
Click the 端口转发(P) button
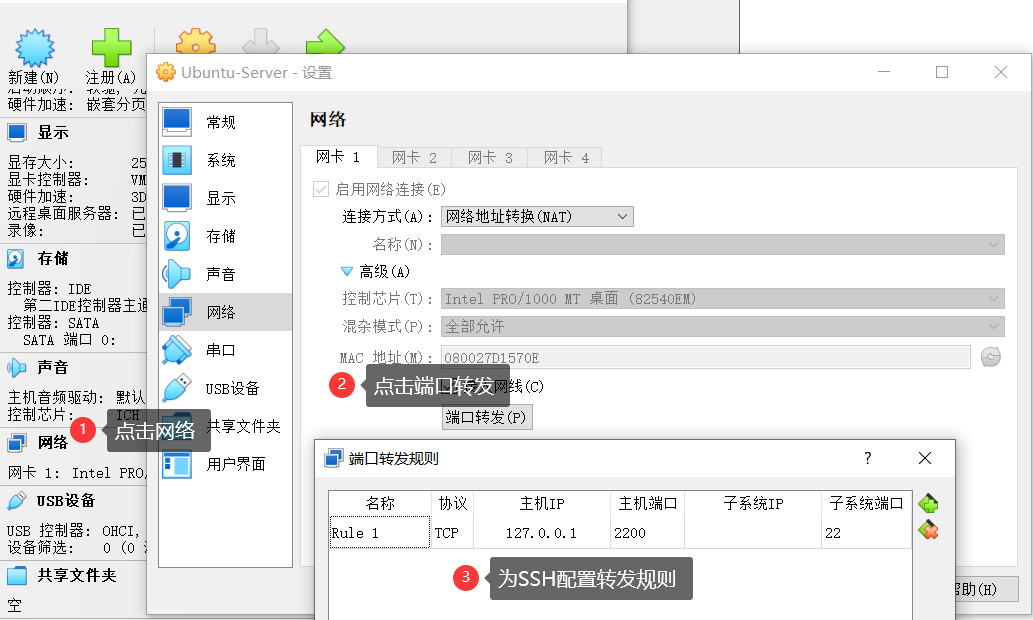point(487,417)
